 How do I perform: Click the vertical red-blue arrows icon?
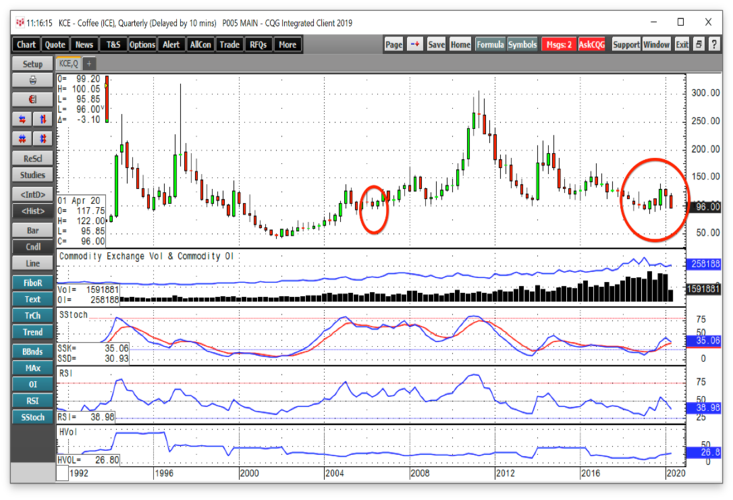click(x=43, y=120)
